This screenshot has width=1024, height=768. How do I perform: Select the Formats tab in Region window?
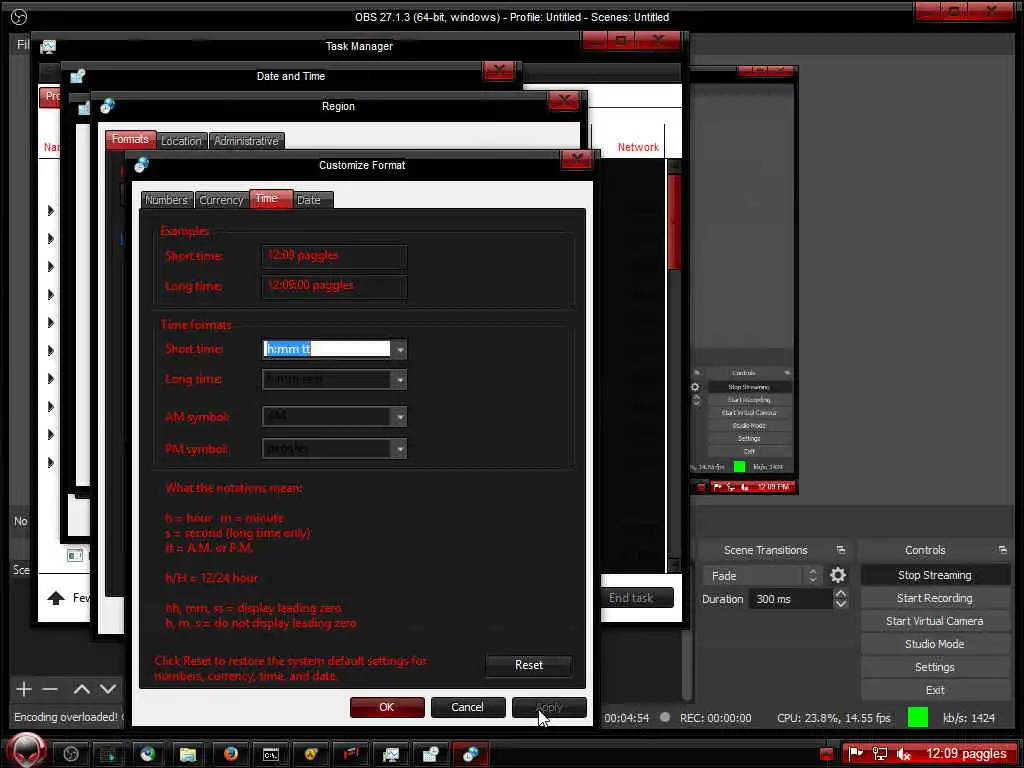pyautogui.click(x=130, y=139)
